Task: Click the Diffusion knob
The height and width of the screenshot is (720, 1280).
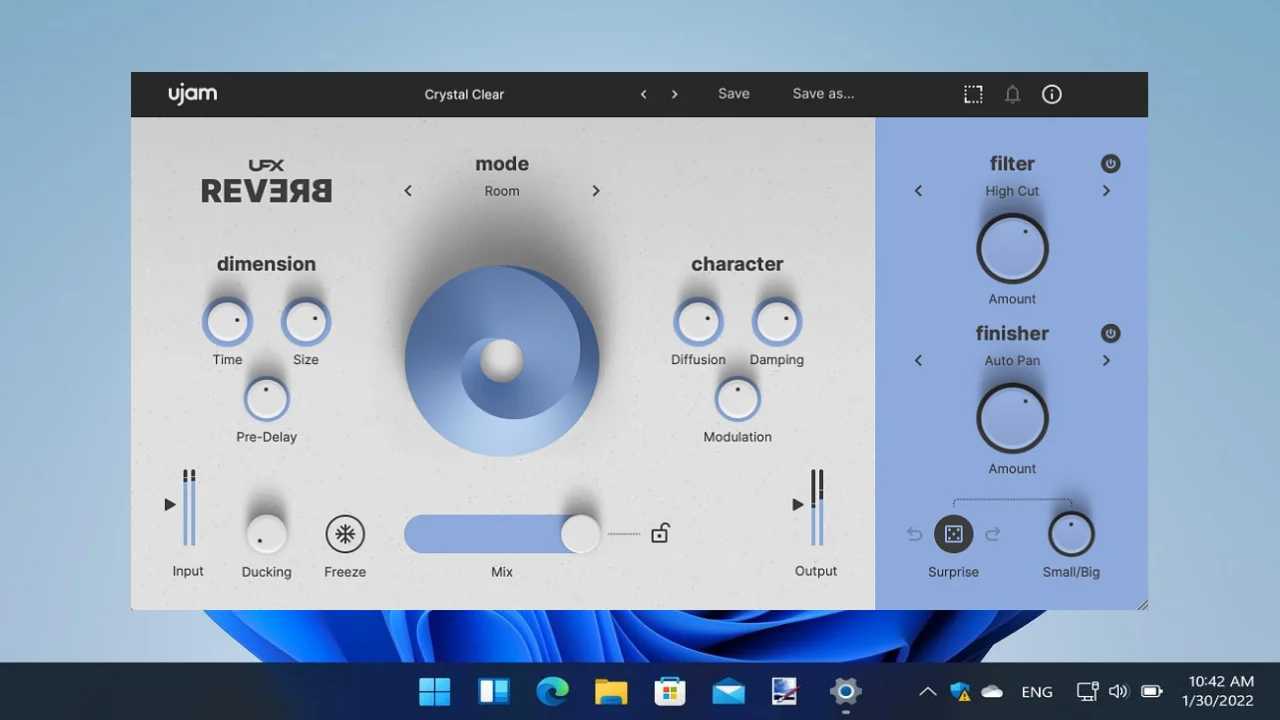Action: click(x=698, y=321)
